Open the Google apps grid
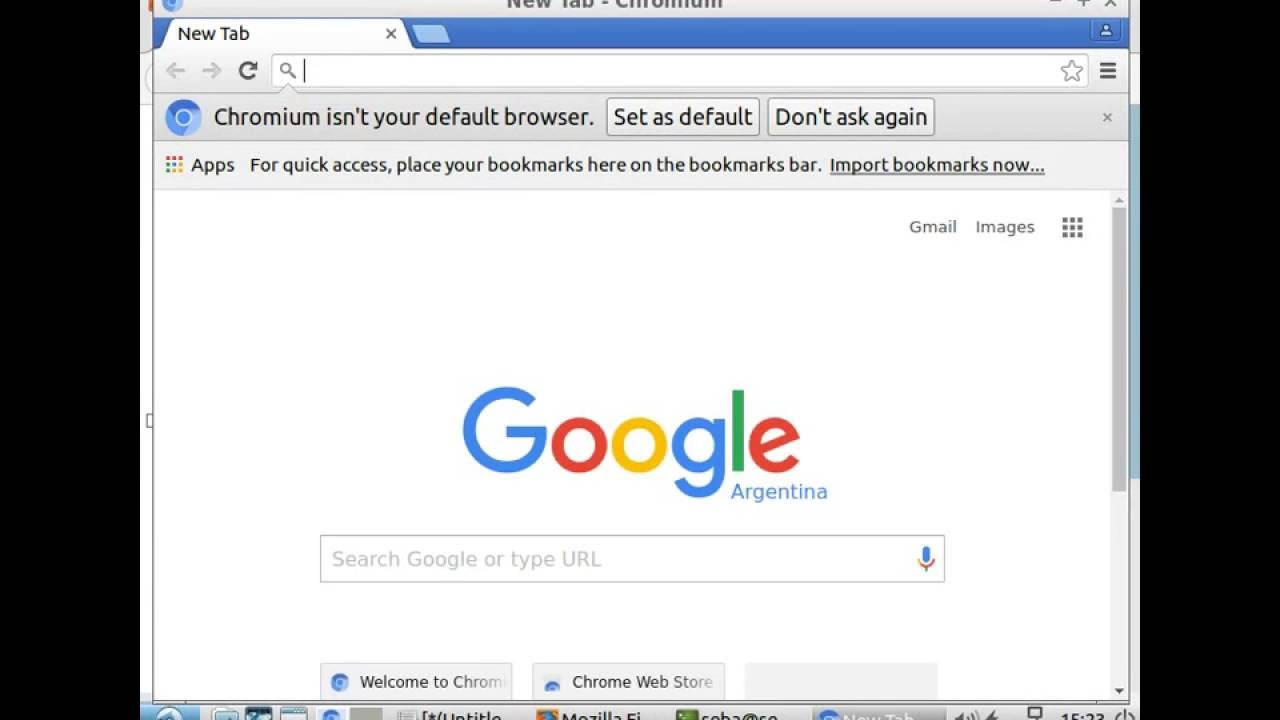 click(1072, 228)
